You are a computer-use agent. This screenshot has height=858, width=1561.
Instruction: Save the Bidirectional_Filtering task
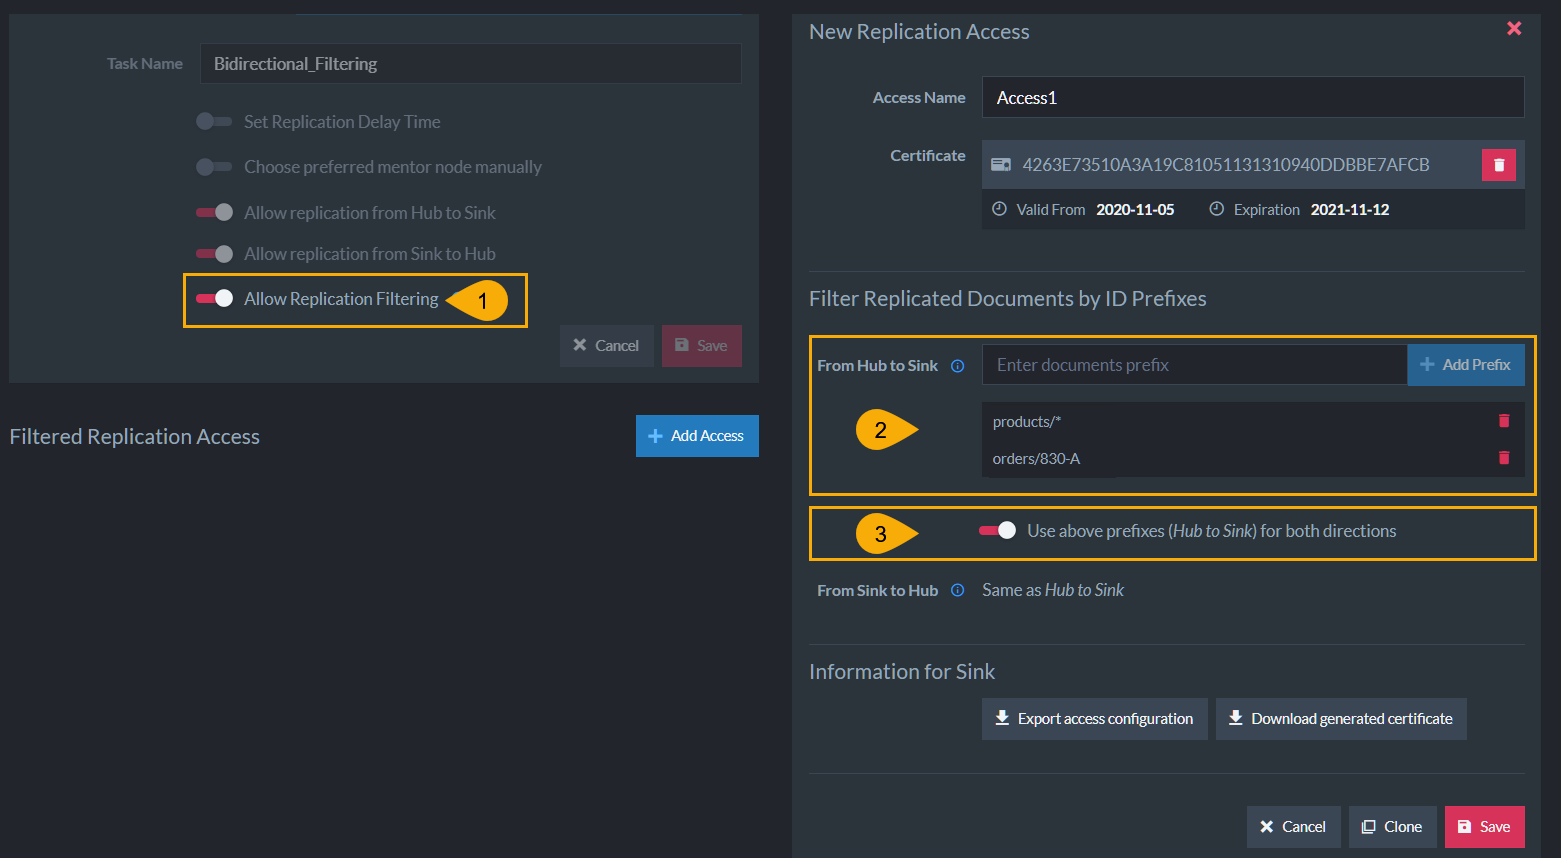(702, 346)
